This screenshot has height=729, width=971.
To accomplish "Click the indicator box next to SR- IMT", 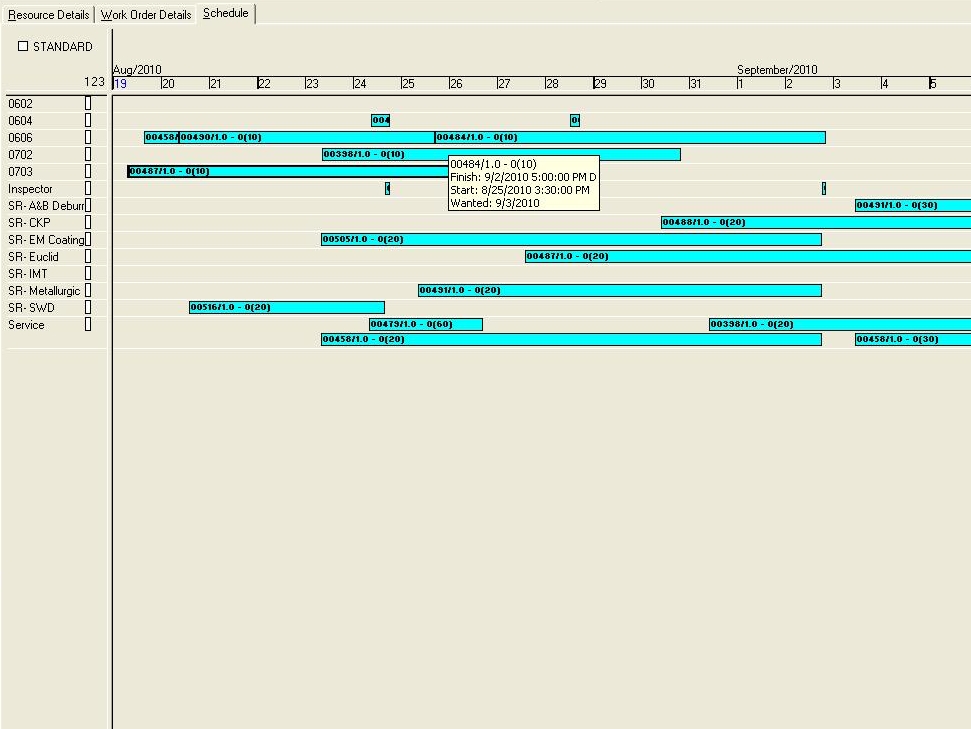I will coord(88,274).
